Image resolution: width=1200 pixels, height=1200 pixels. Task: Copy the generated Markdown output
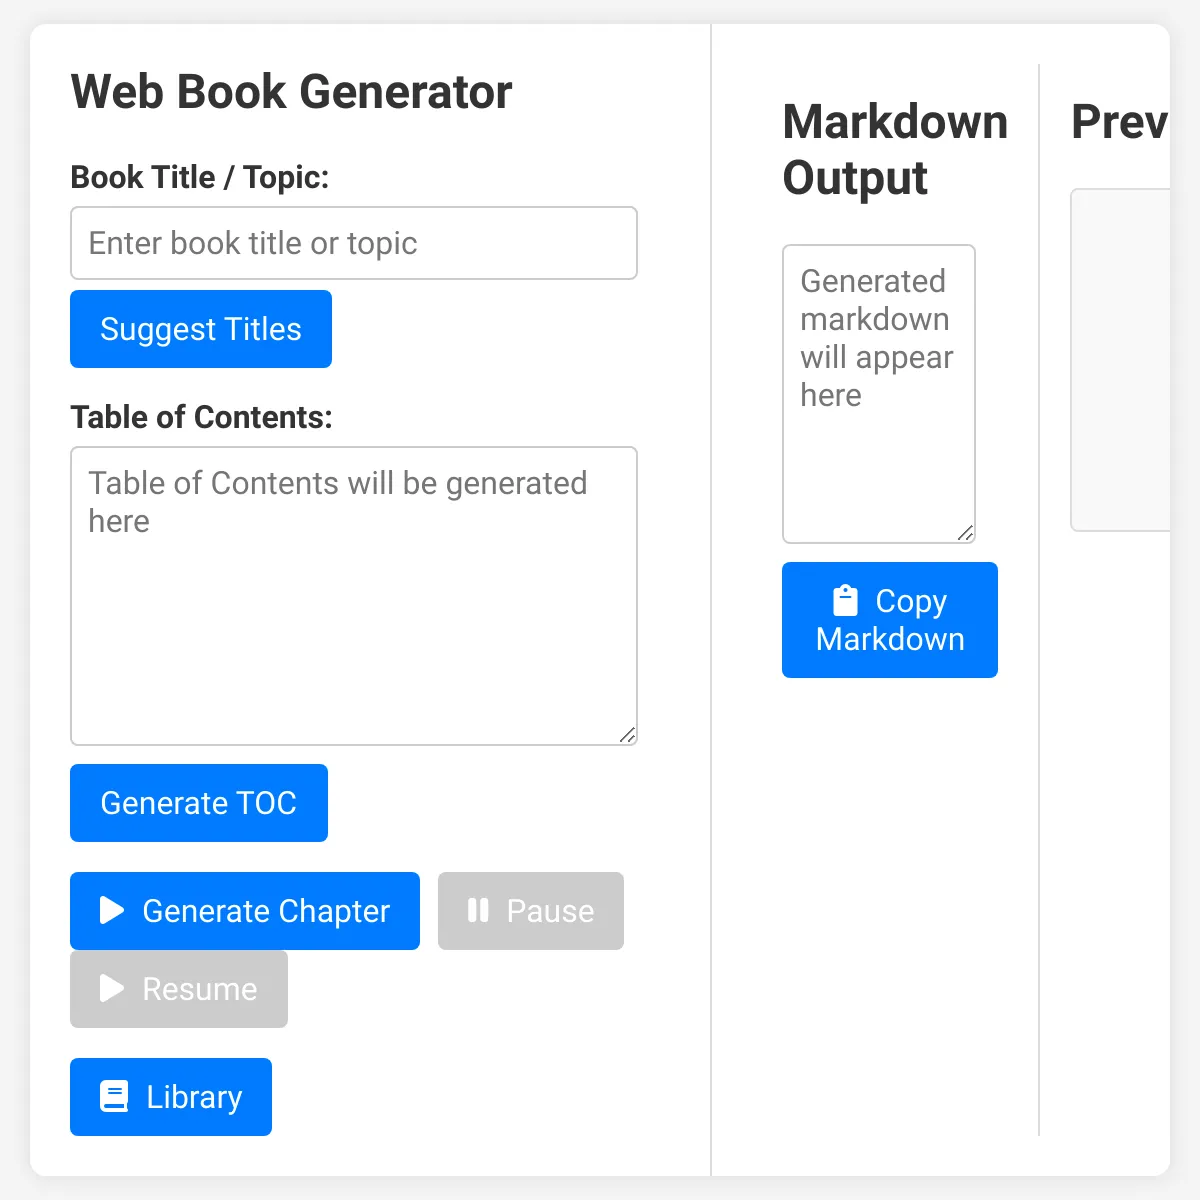click(x=889, y=620)
